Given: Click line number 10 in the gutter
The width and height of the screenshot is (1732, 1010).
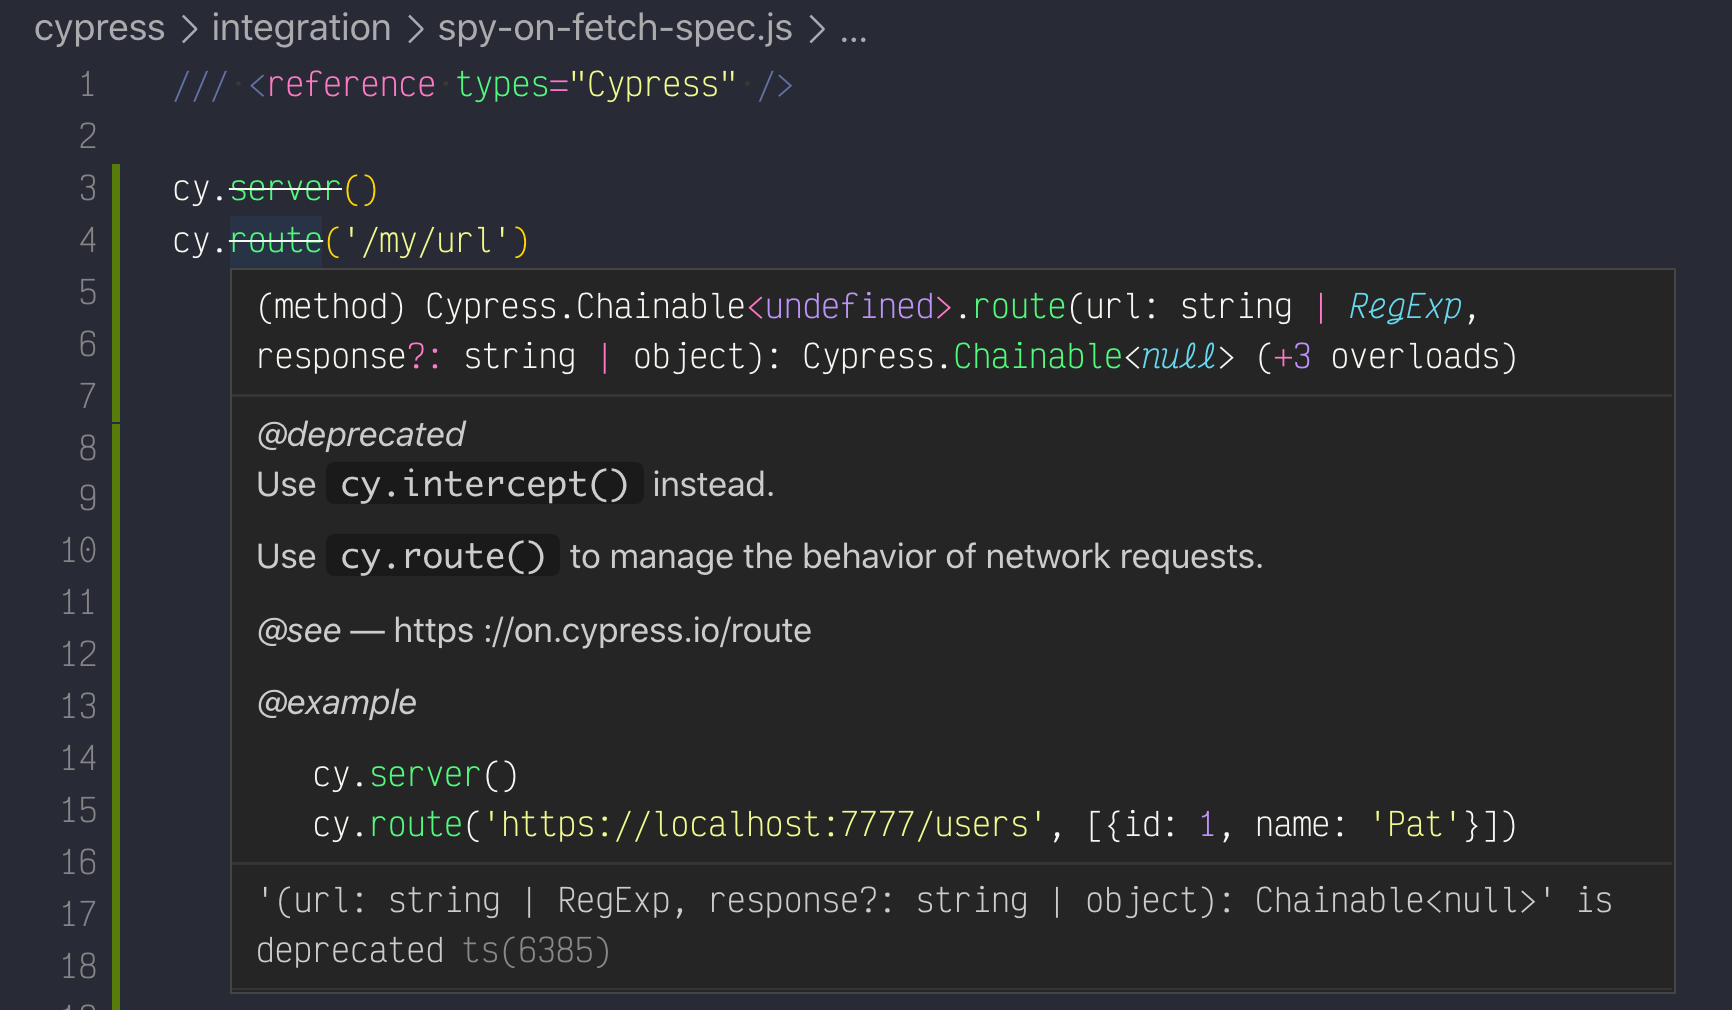Looking at the screenshot, I should (x=79, y=550).
